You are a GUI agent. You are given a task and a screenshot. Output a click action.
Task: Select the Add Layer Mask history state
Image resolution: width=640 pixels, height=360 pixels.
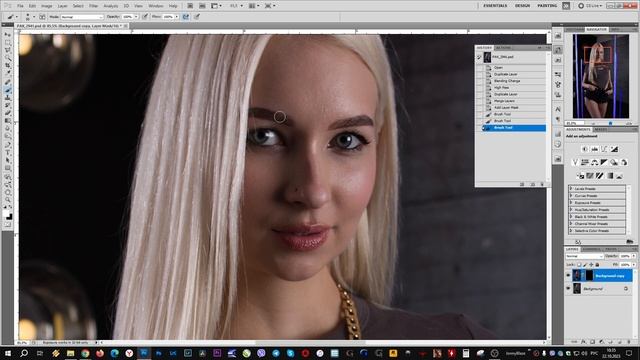(513, 108)
